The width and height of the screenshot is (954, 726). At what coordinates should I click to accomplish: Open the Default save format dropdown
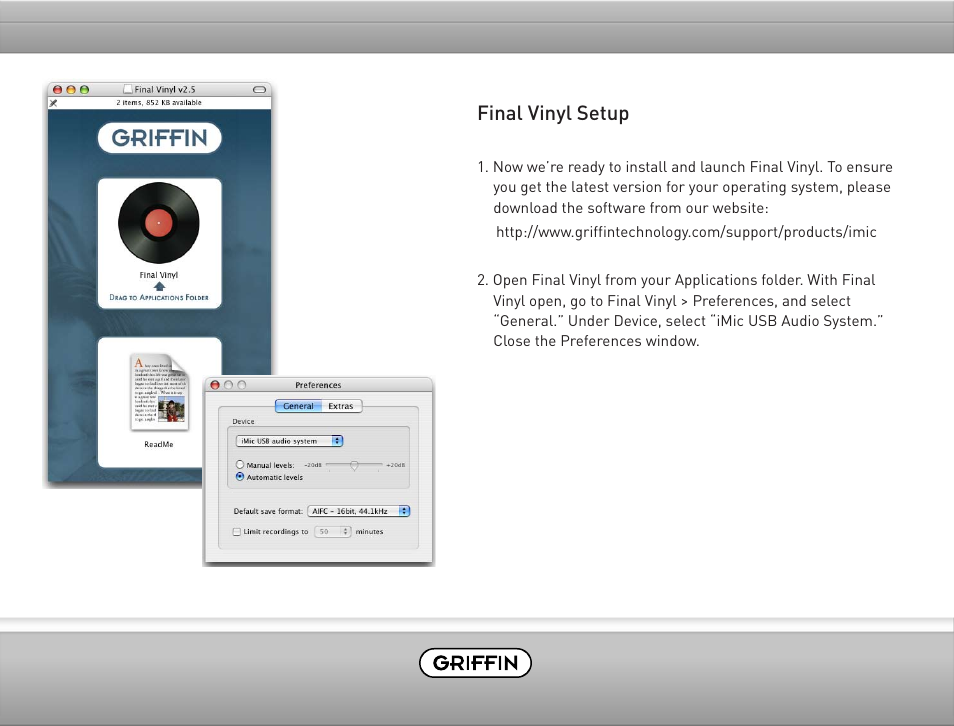pyautogui.click(x=358, y=511)
